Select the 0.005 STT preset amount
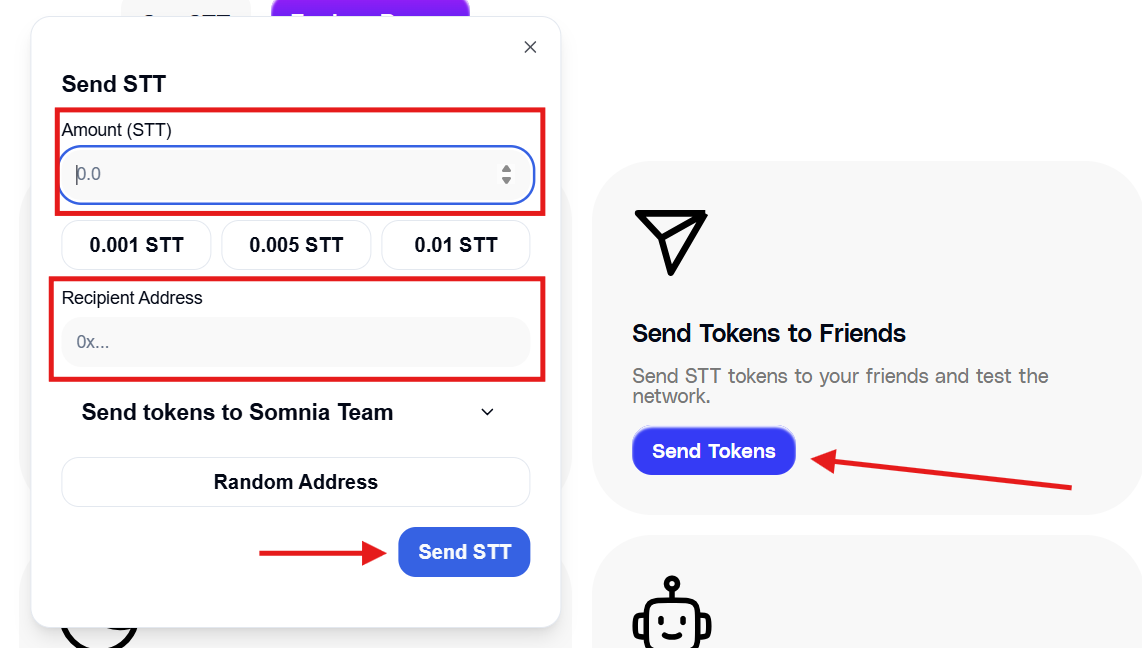Screen dimensions: 1142x648 pyautogui.click(x=296, y=245)
